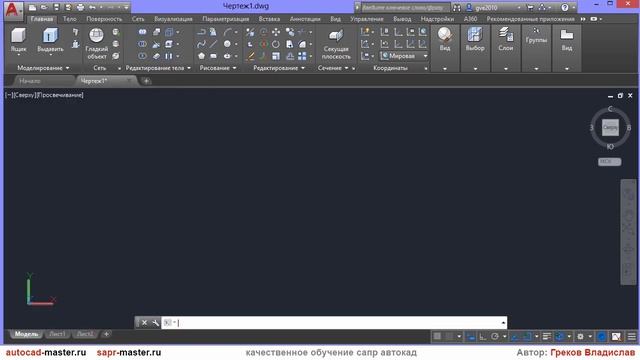Select the Scale tool in Редактирование panel
This screenshot has height=360, width=640.
(276, 56)
